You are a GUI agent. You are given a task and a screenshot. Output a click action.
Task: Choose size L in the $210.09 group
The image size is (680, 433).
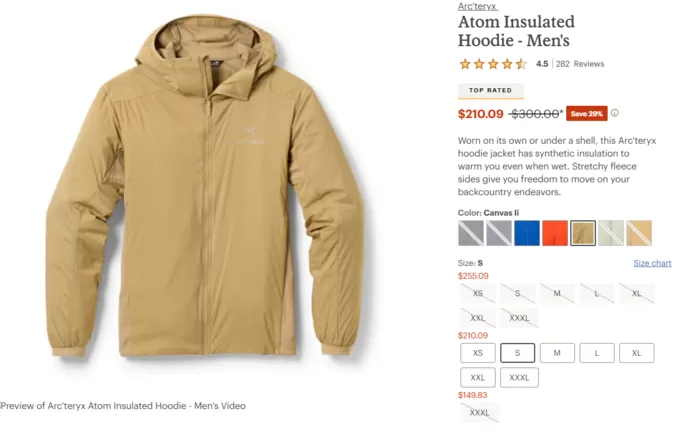click(597, 353)
